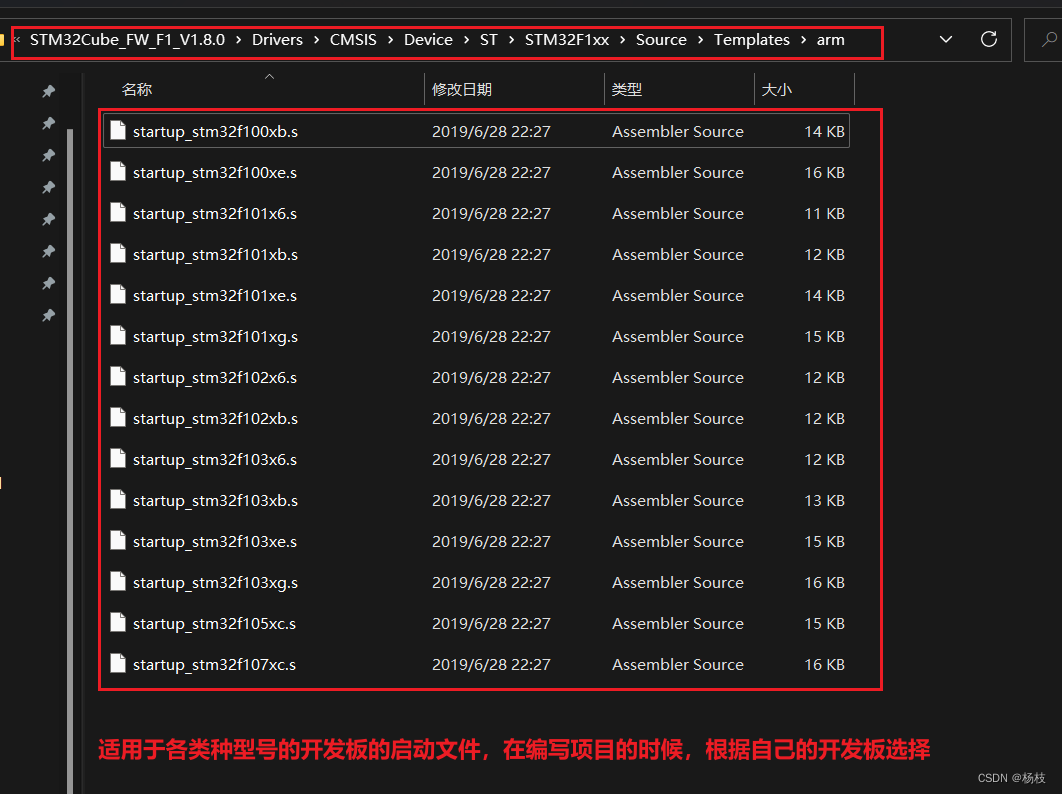Screen dimensions: 1062x794
Task: Sort files by 大小 column
Action: 777,89
